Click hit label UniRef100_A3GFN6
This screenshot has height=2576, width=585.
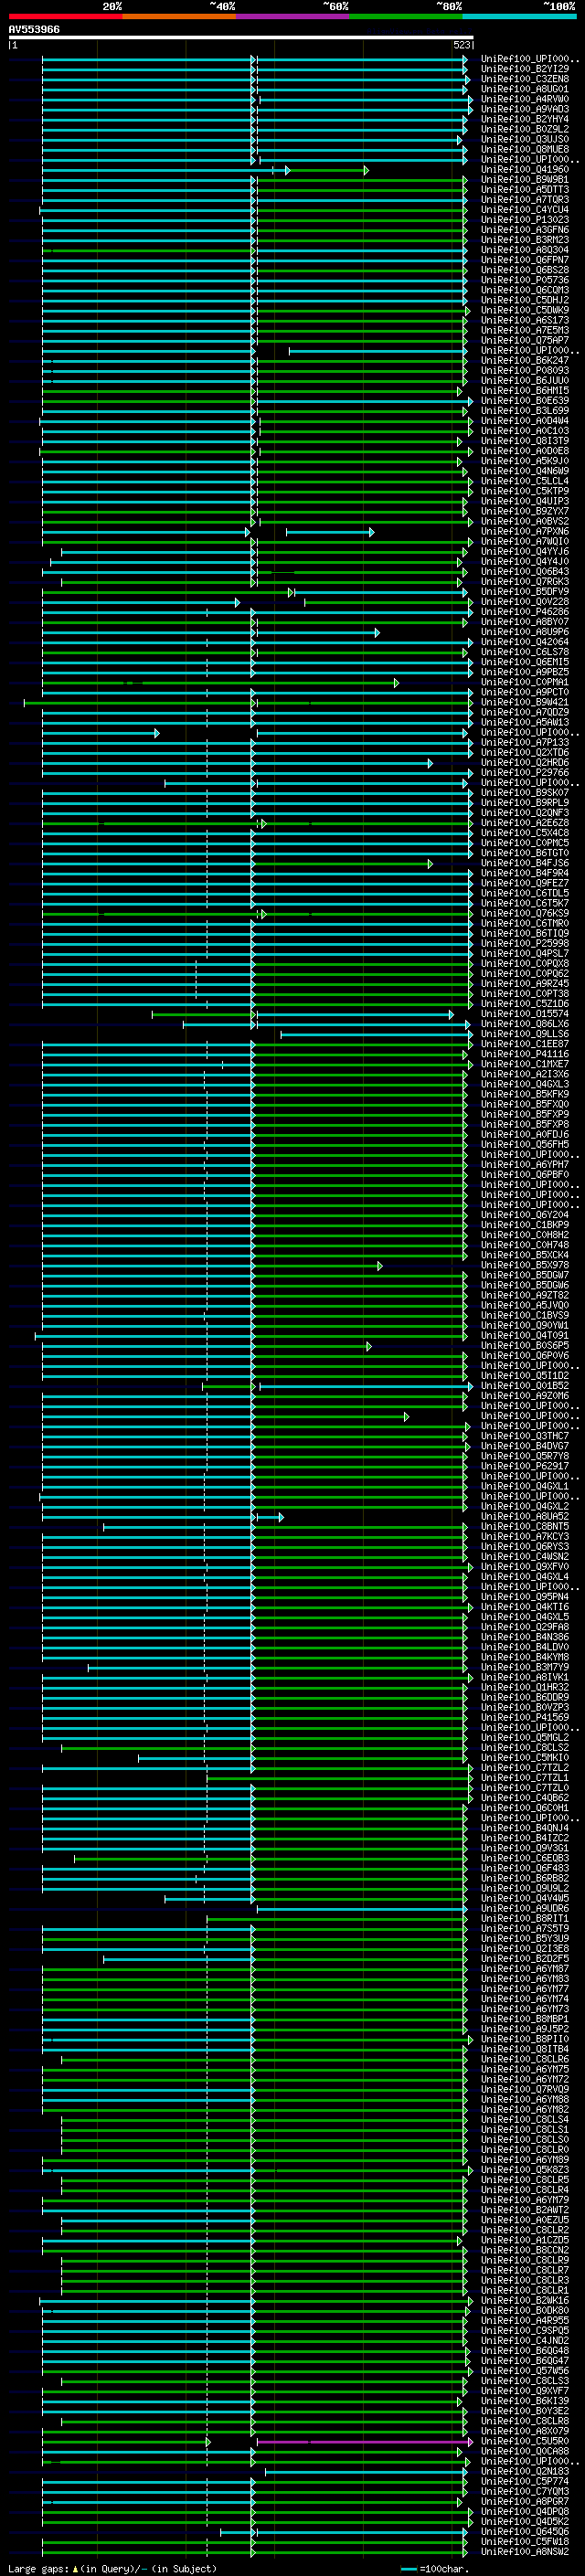click(x=525, y=230)
